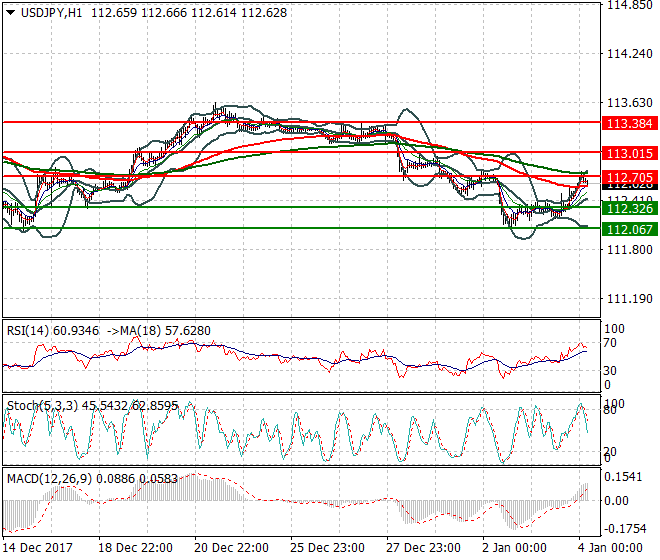Select the RSI(14) 60.9346 indicator label
Image resolution: width=660 pixels, height=560 pixels.
point(53,331)
